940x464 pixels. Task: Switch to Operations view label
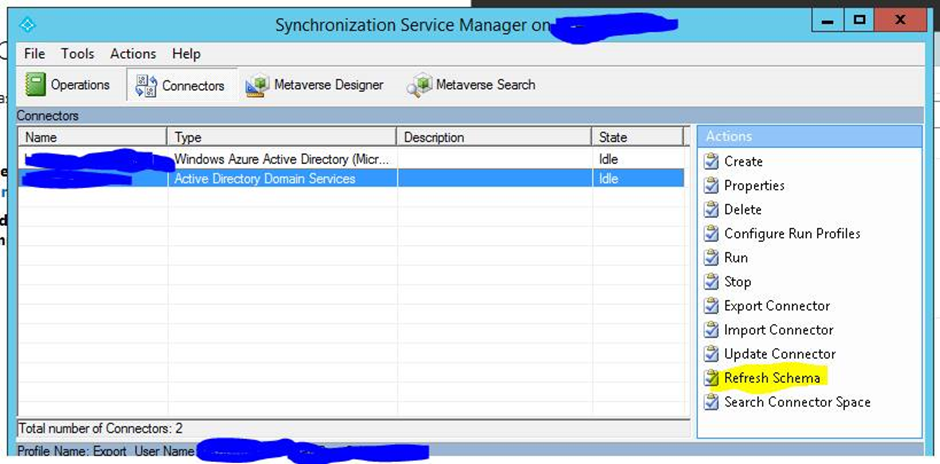80,85
